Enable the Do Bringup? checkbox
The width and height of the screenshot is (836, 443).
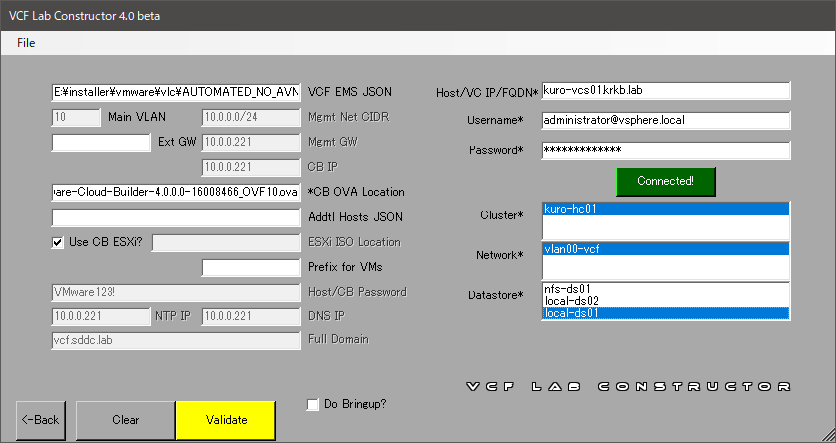(x=314, y=404)
